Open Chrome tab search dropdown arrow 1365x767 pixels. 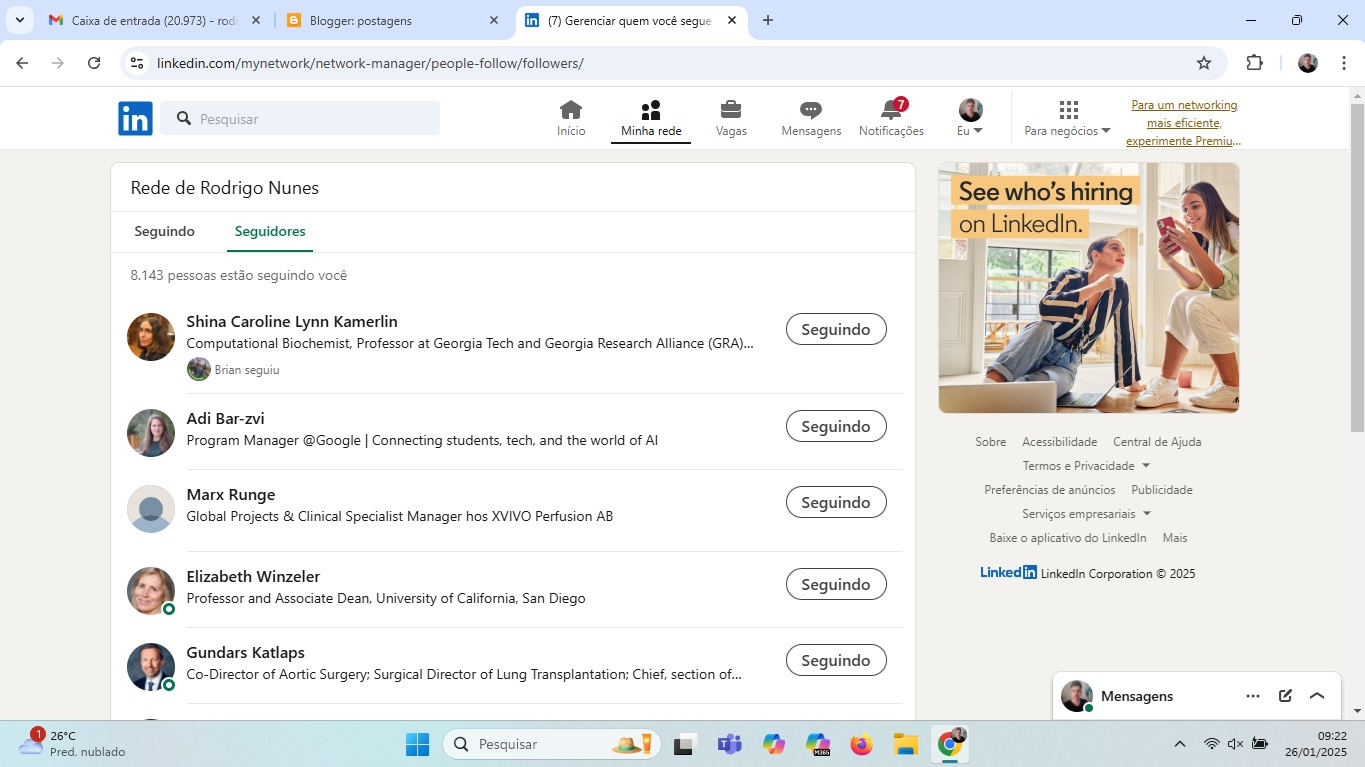pyautogui.click(x=19, y=20)
